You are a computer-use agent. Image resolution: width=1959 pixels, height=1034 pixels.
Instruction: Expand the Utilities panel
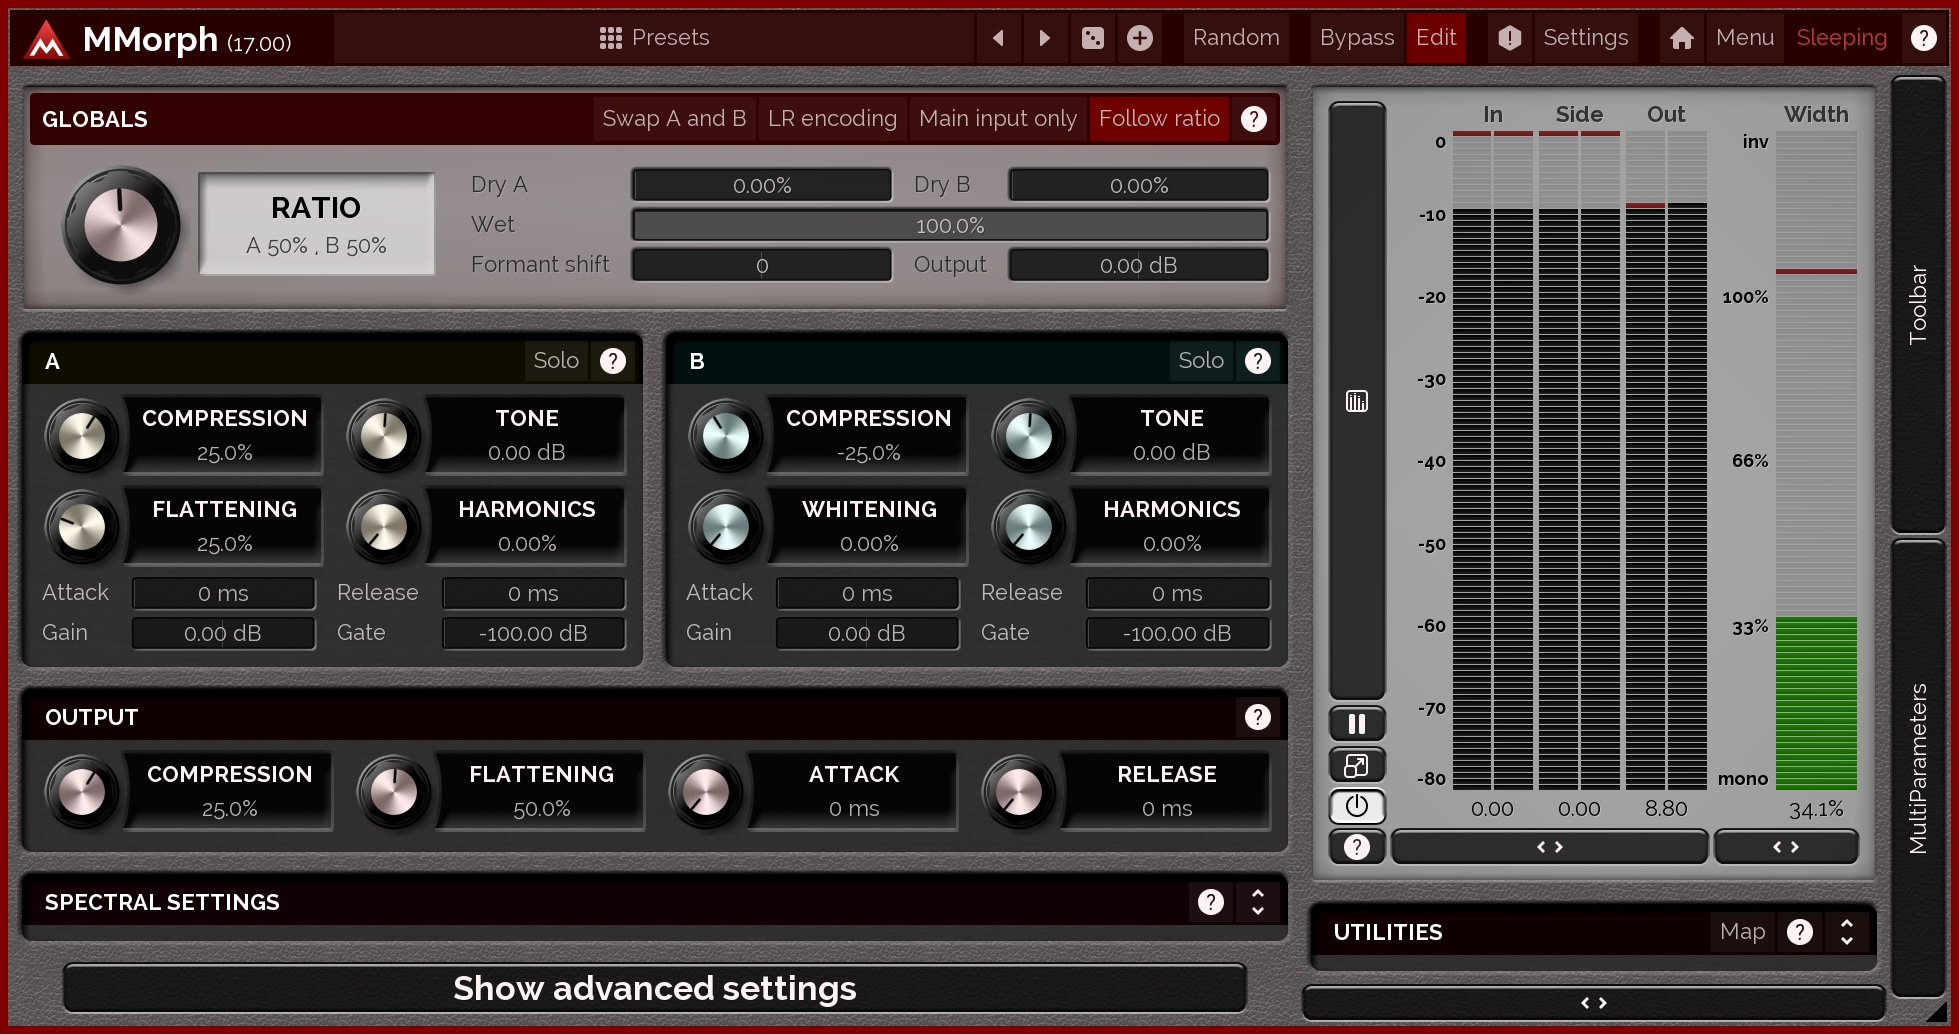pyautogui.click(x=1846, y=932)
